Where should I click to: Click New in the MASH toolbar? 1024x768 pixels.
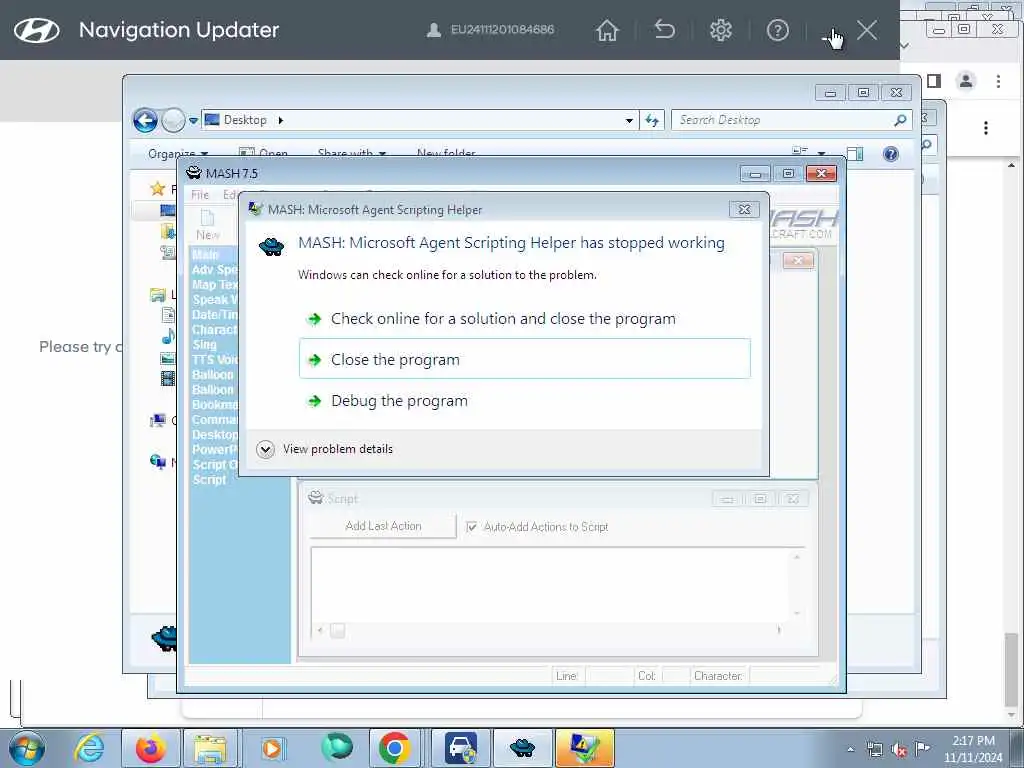click(208, 225)
